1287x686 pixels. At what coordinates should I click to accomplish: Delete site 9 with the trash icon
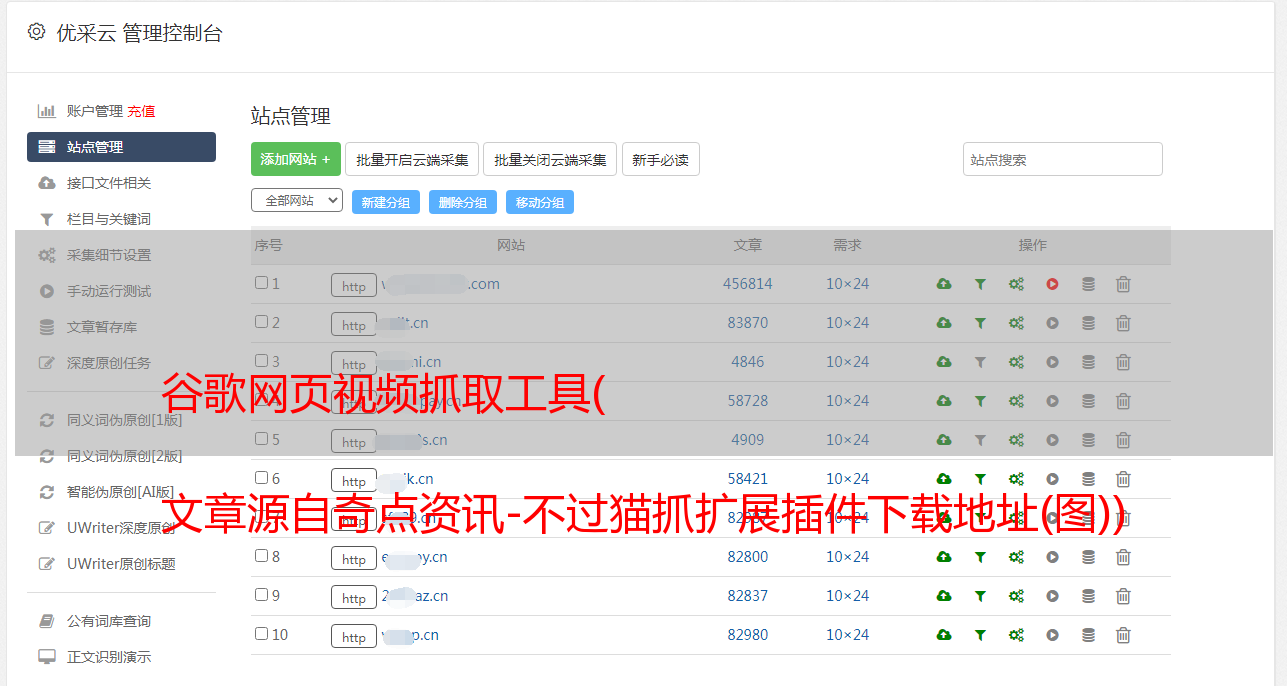tap(1123, 596)
